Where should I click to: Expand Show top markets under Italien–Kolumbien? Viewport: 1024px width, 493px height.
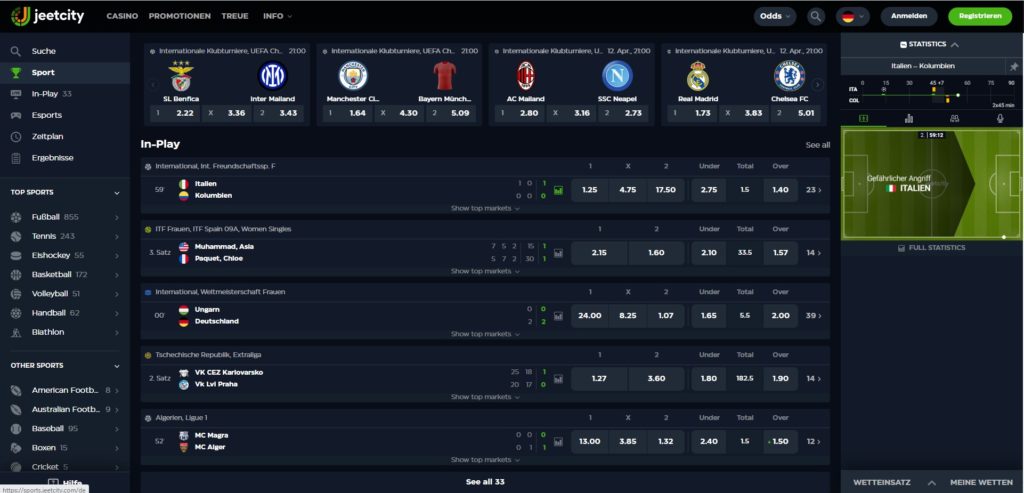(x=485, y=208)
